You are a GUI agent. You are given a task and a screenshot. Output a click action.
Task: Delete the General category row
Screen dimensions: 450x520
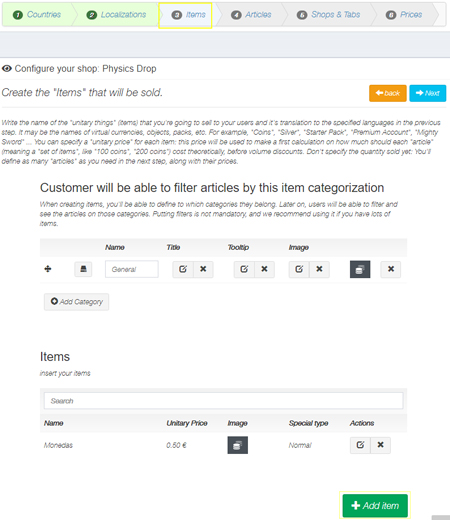tap(391, 269)
